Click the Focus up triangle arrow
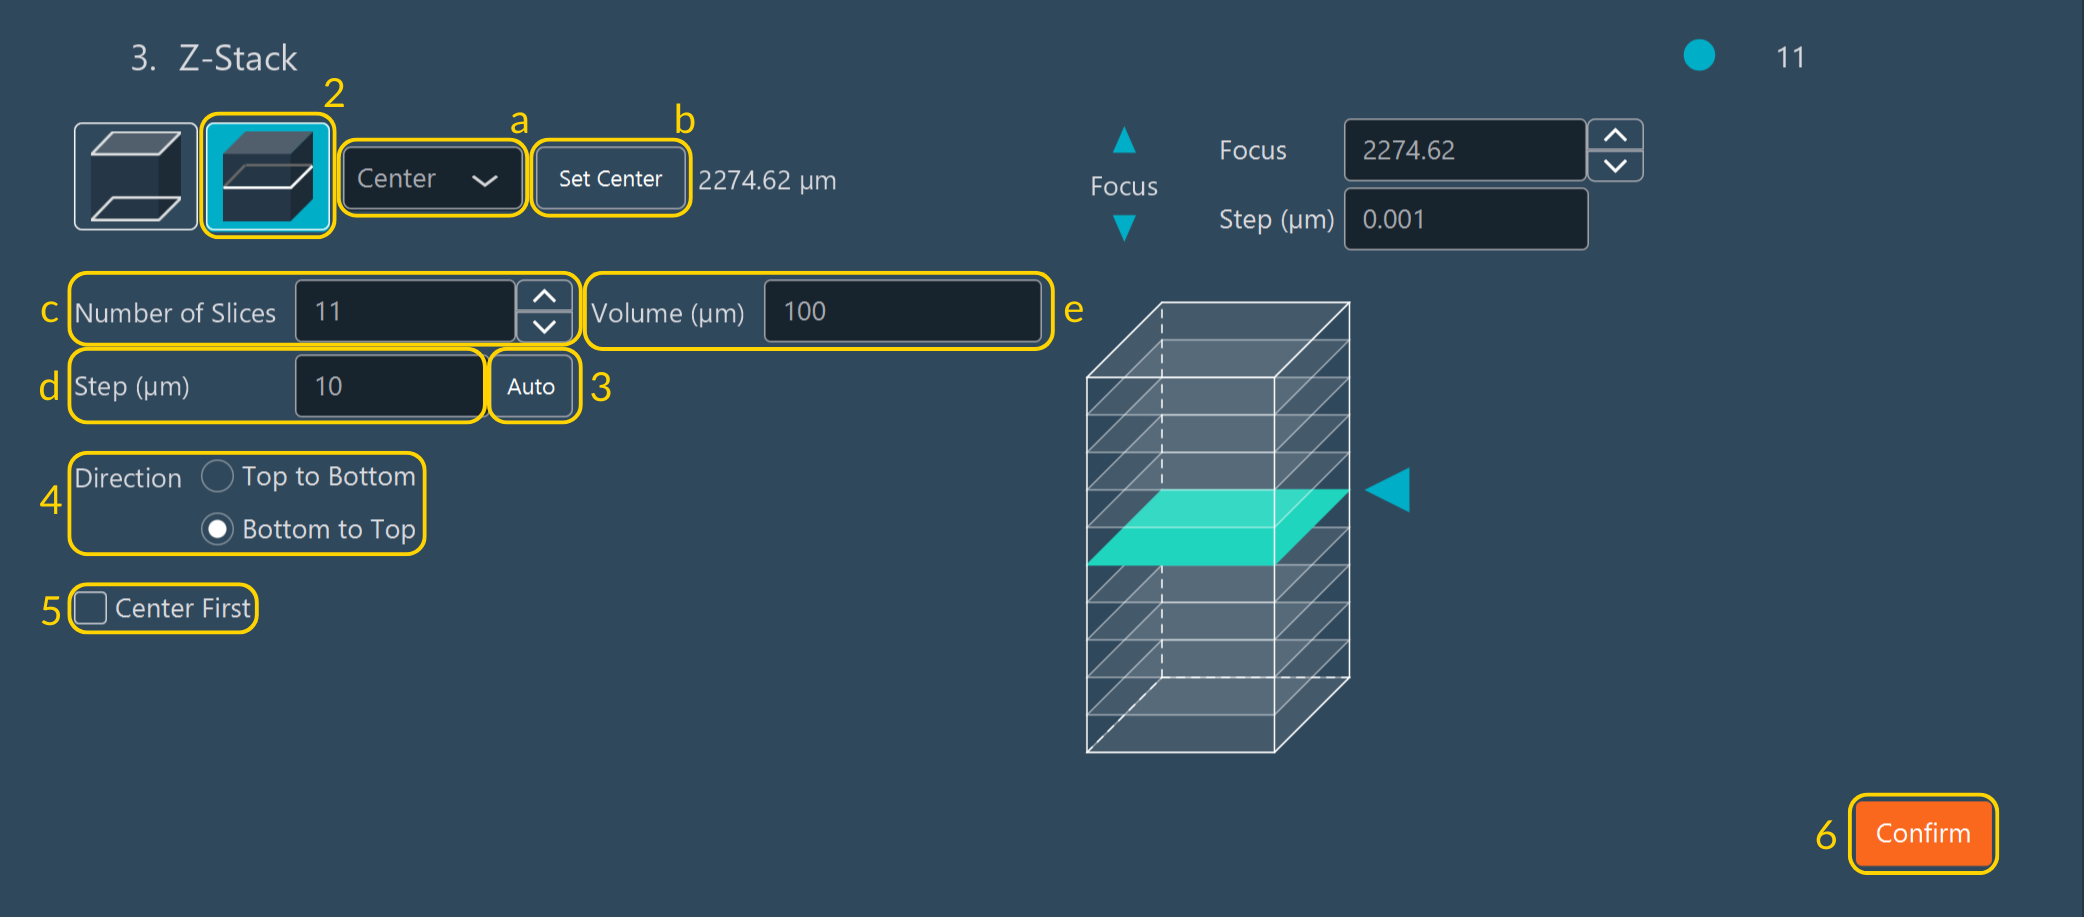The height and width of the screenshot is (917, 2084). click(x=1124, y=141)
